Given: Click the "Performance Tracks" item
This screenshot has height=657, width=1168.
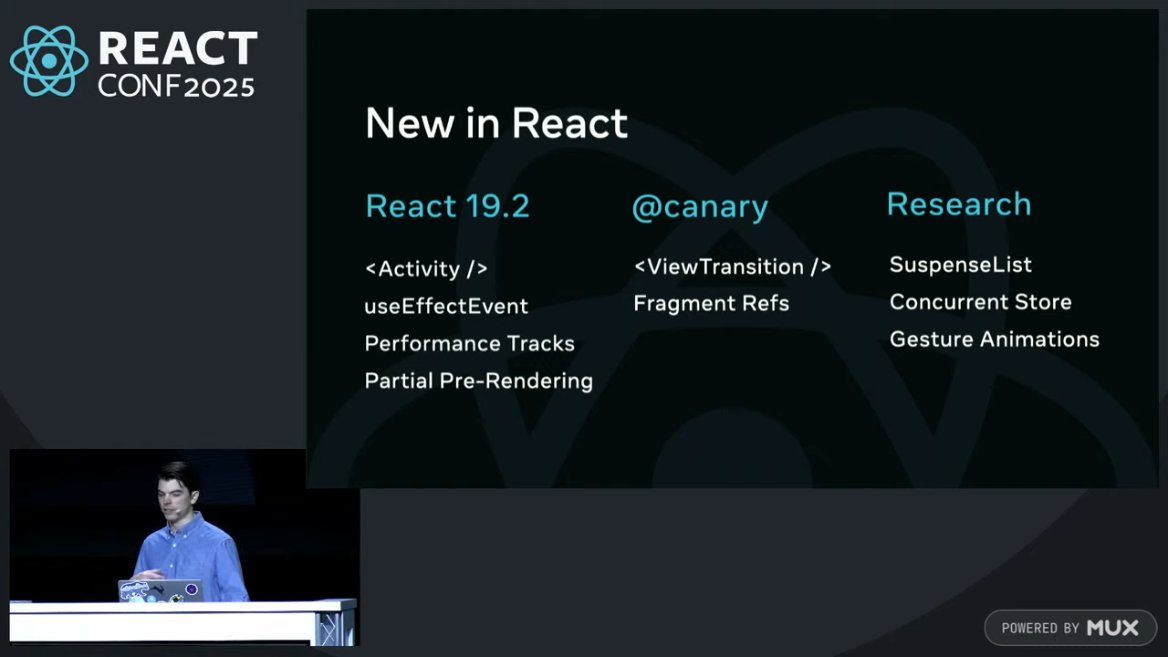Looking at the screenshot, I should [469, 343].
